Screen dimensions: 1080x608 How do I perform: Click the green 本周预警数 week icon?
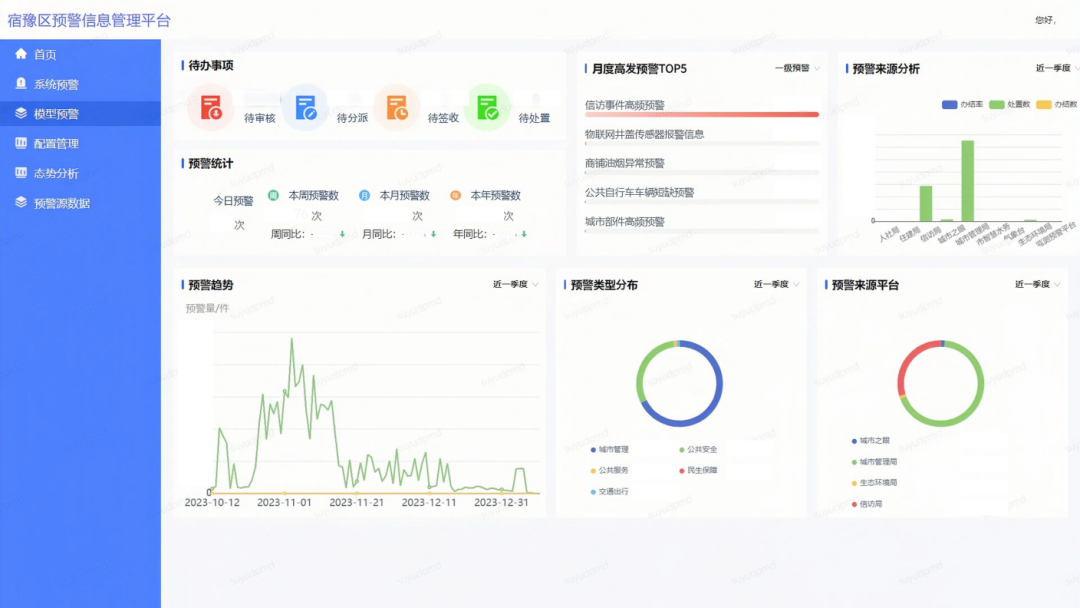(x=273, y=196)
